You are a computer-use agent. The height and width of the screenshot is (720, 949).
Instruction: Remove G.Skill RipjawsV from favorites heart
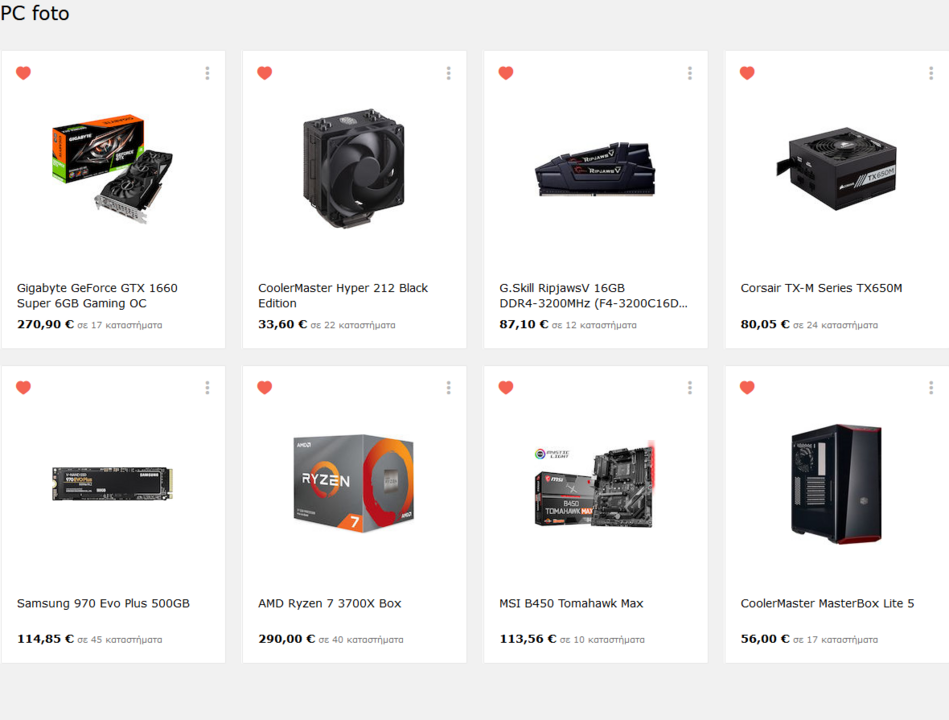(x=506, y=73)
